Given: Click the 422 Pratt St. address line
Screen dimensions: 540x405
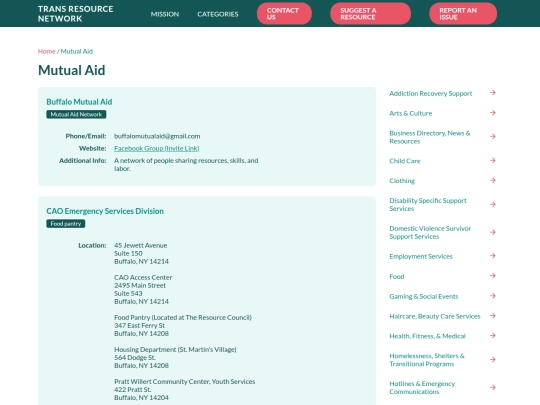Looking at the screenshot, I should click(133, 390).
